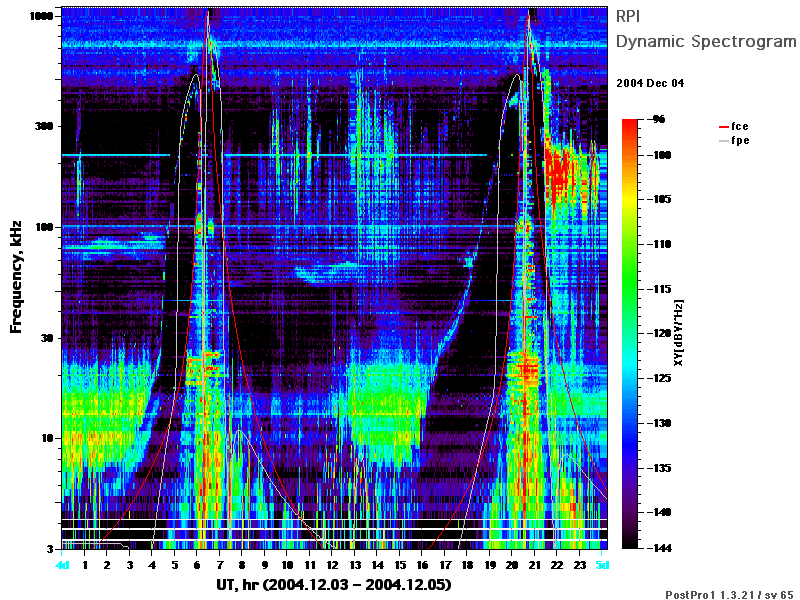Click the fce legend label
The height and width of the screenshot is (600, 800).
(740, 127)
